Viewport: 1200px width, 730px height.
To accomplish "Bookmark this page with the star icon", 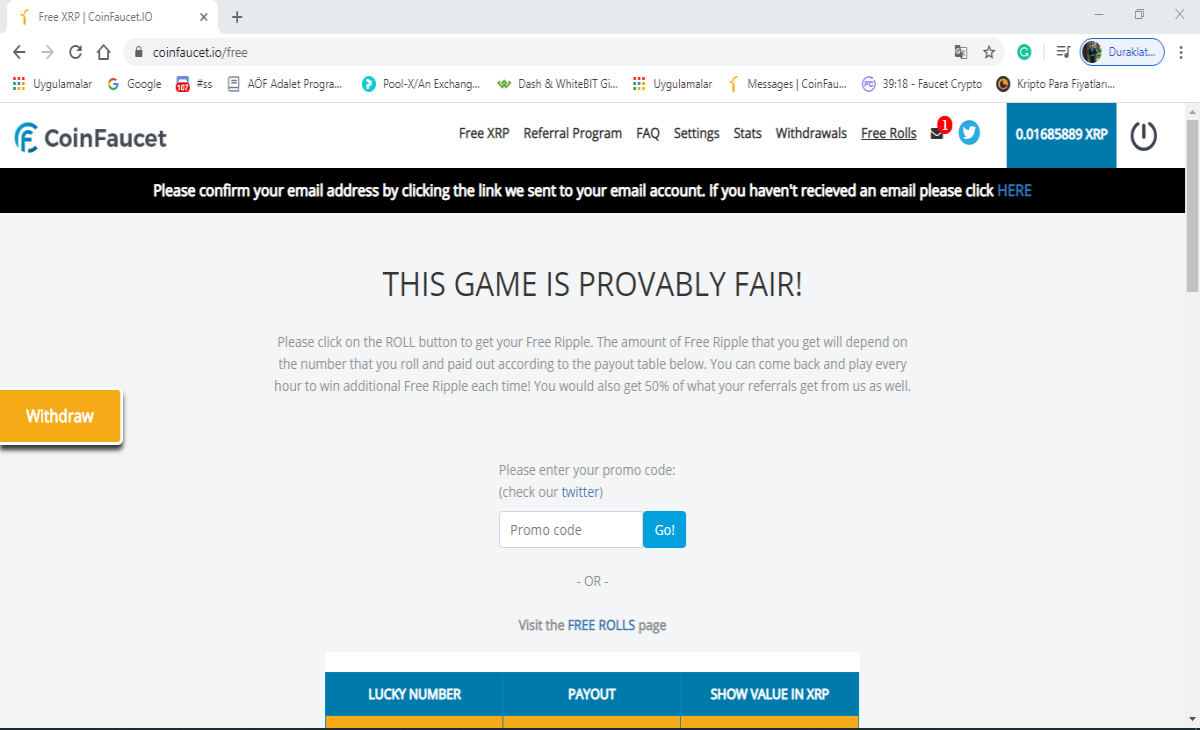I will pos(989,52).
